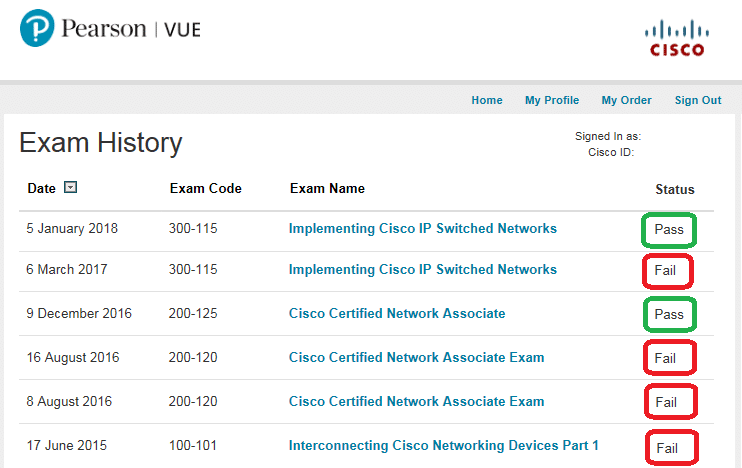
Task: Click exam code 200-120 for 8 August 2016
Action: click(x=193, y=402)
